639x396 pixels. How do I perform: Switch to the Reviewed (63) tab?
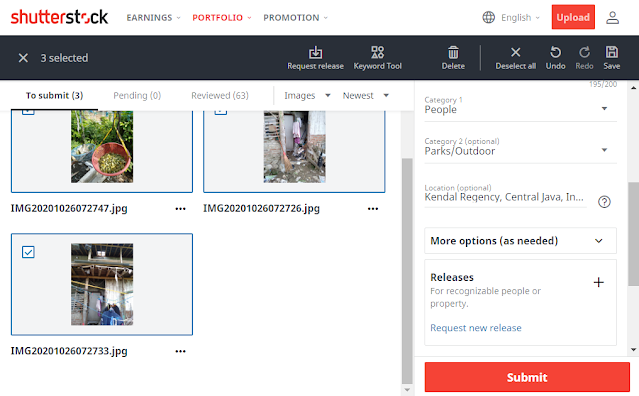click(220, 95)
